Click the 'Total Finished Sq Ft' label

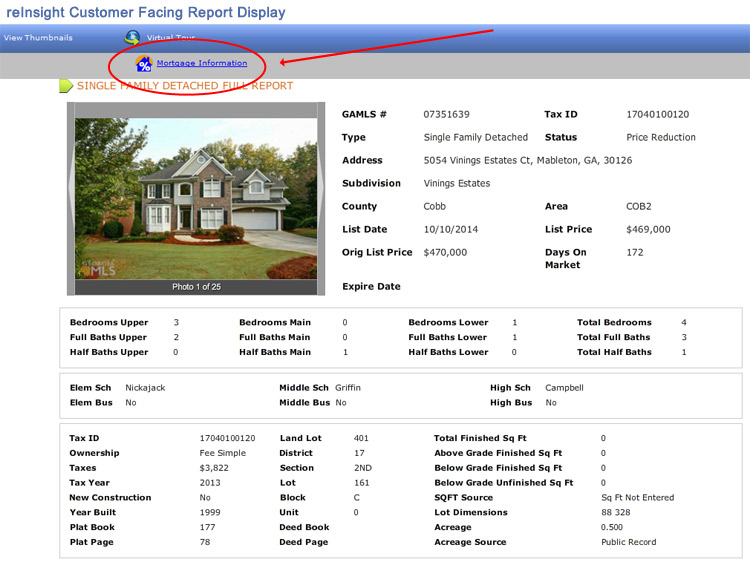click(x=480, y=438)
